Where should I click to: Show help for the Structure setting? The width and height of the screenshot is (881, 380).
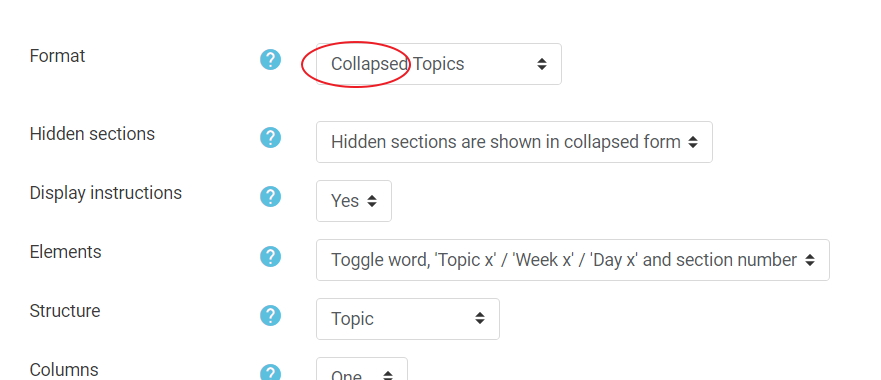pos(270,315)
